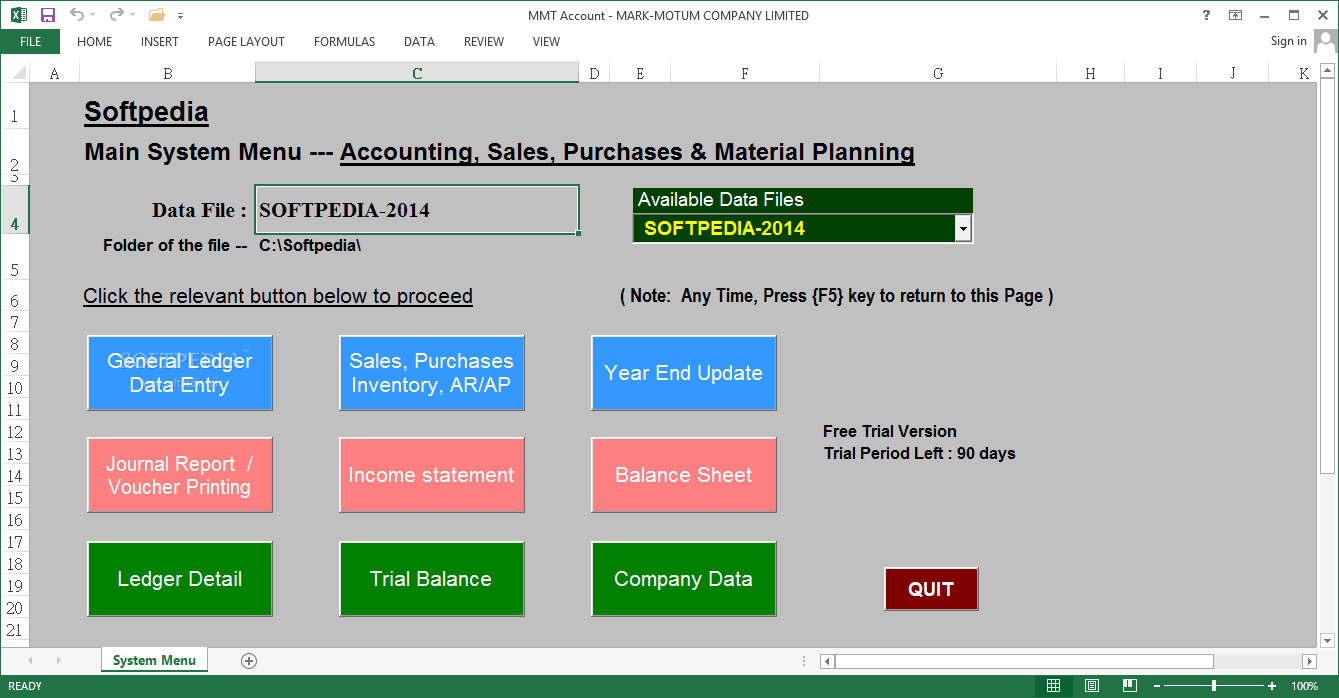The image size is (1339, 698).
Task: Click the vertical scrollbar down arrow
Action: click(x=1328, y=640)
